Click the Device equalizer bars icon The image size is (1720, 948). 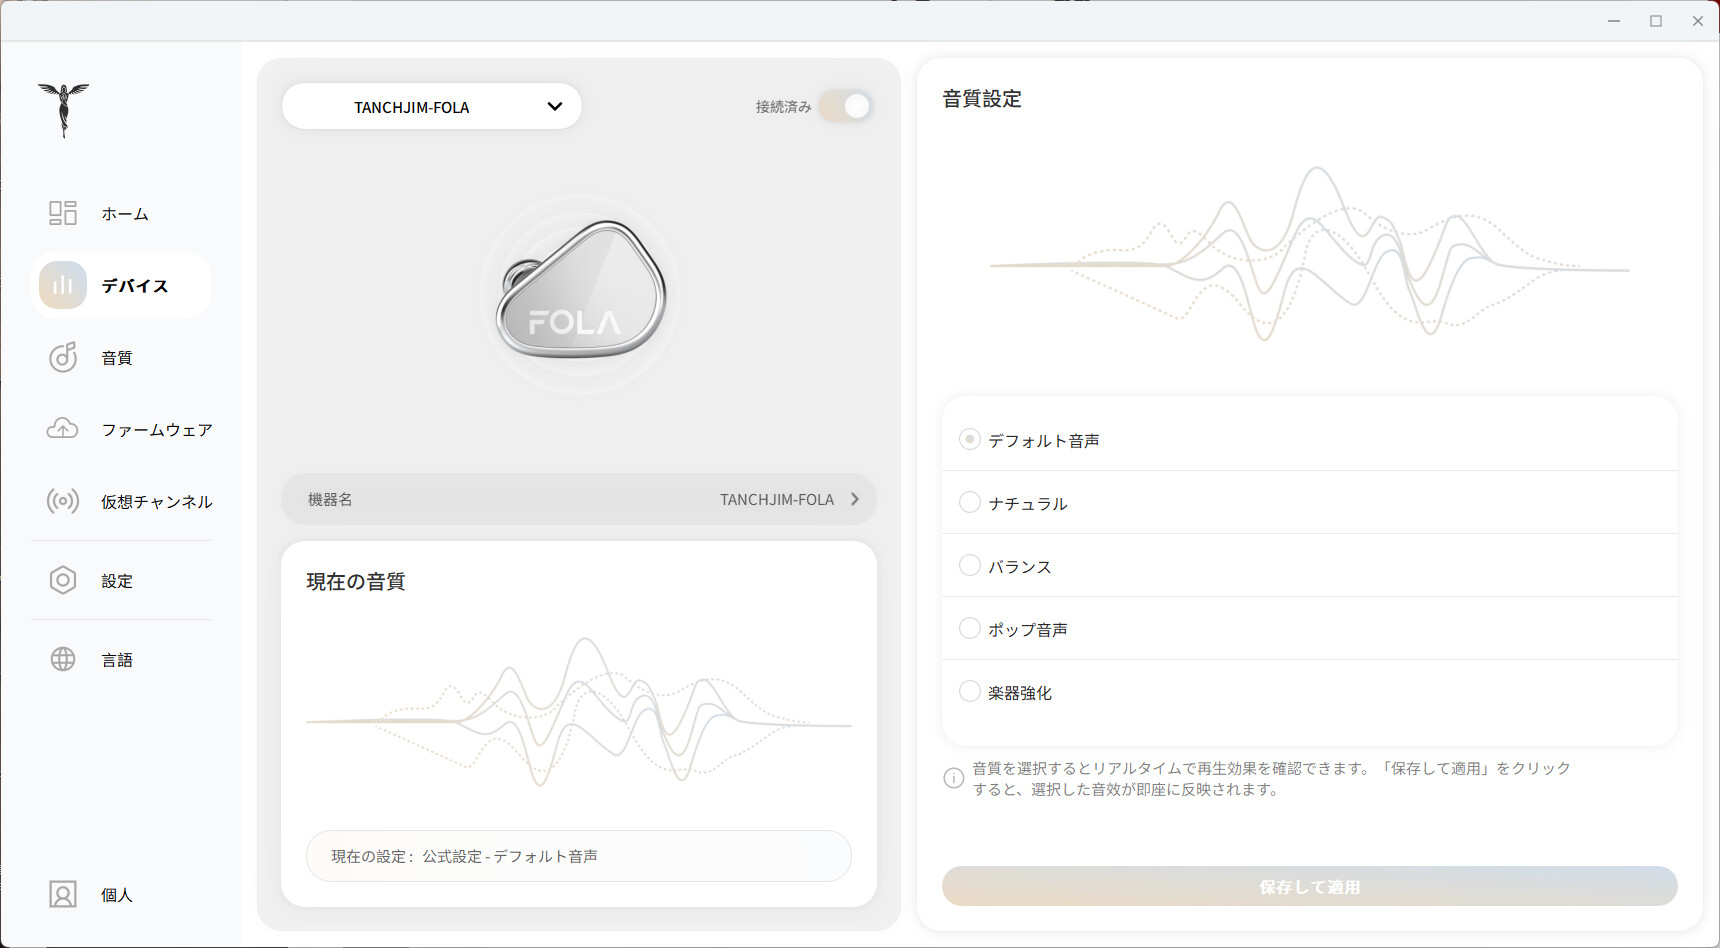click(x=63, y=285)
